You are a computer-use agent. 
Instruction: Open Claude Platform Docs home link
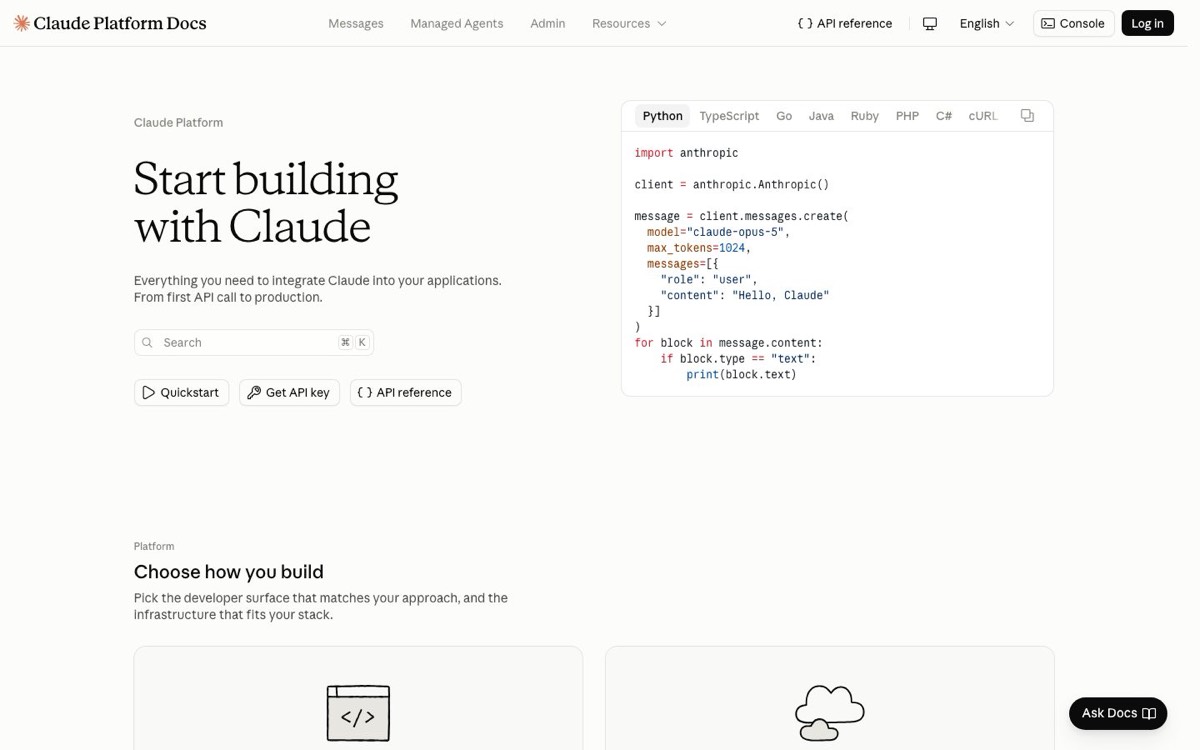pos(110,23)
